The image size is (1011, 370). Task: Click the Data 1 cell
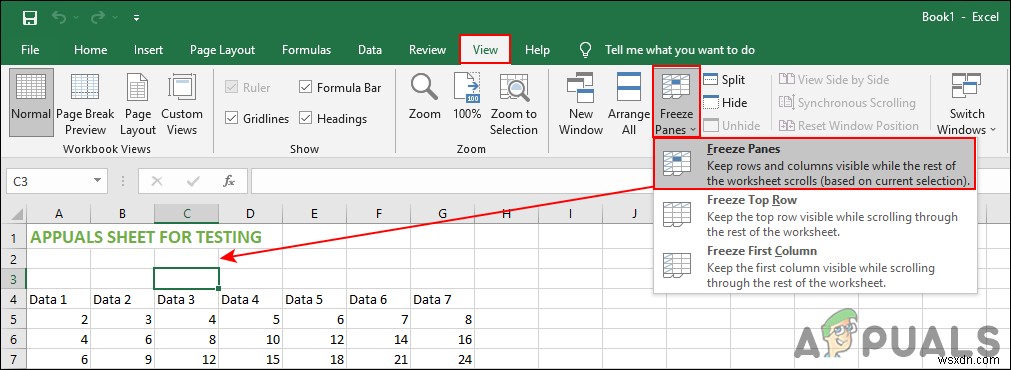coord(59,299)
